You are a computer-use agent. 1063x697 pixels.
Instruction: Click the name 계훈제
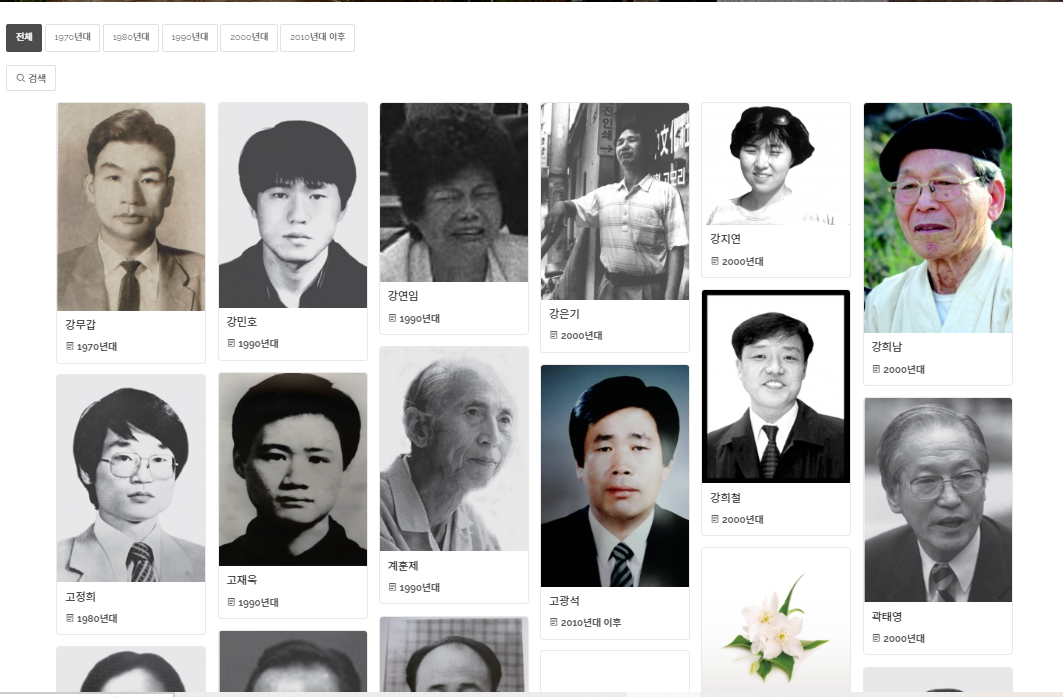[403, 565]
